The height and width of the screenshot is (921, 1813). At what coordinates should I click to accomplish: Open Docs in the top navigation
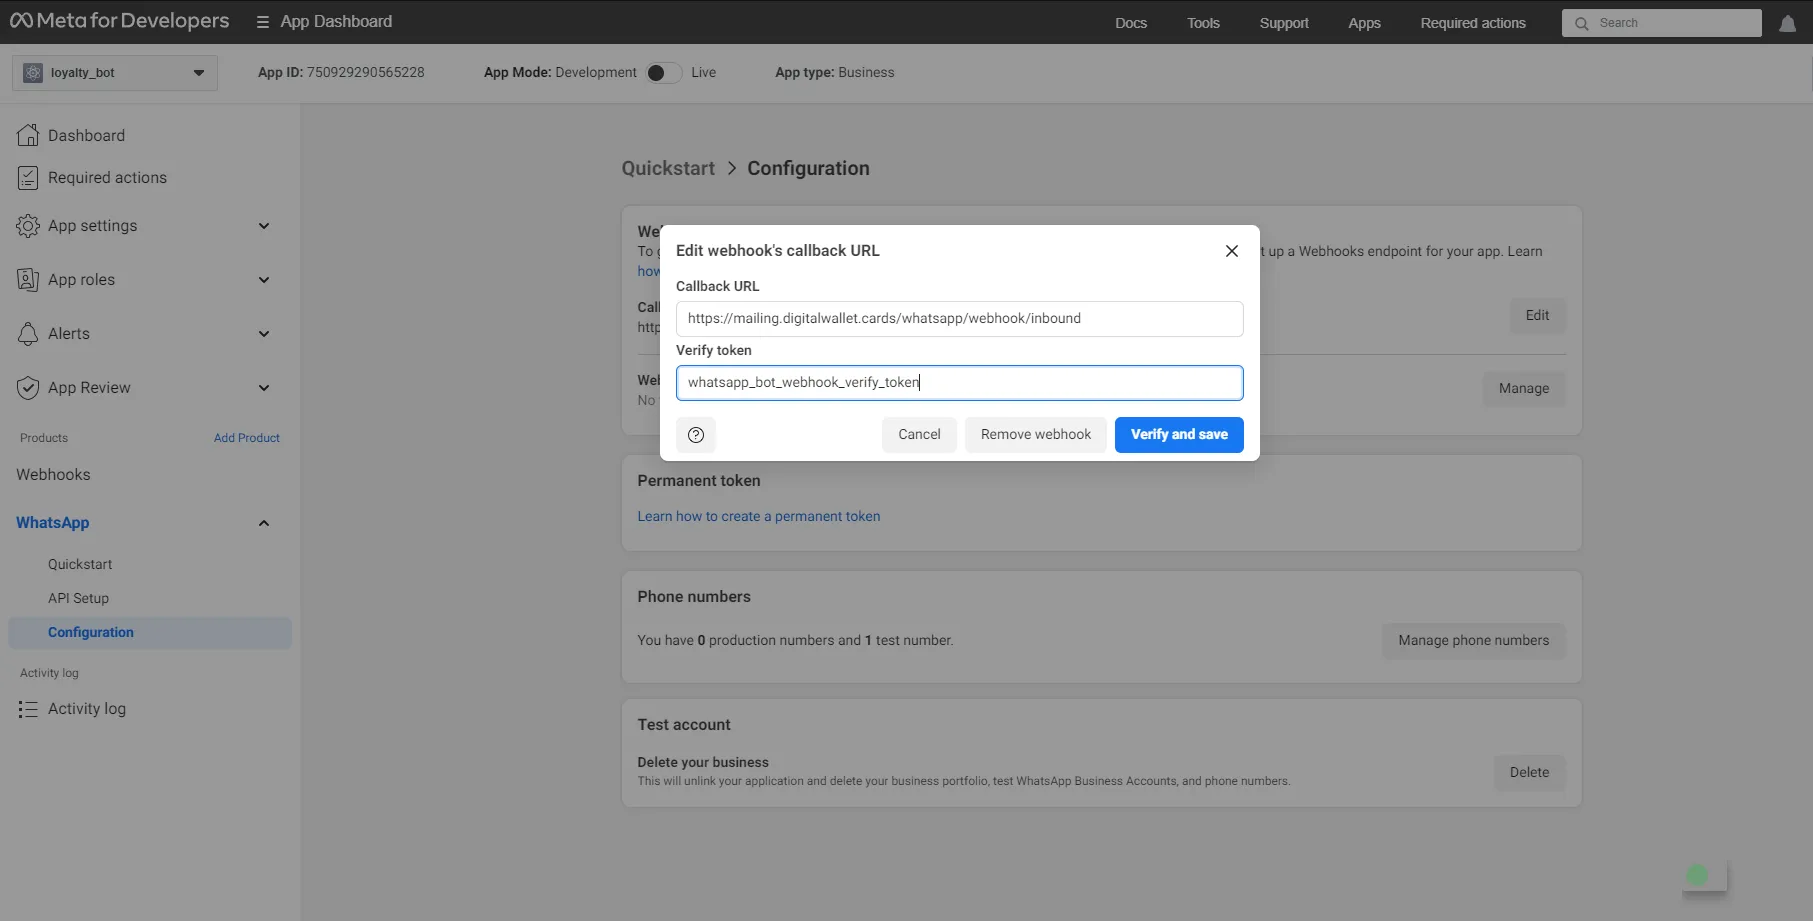pyautogui.click(x=1131, y=23)
